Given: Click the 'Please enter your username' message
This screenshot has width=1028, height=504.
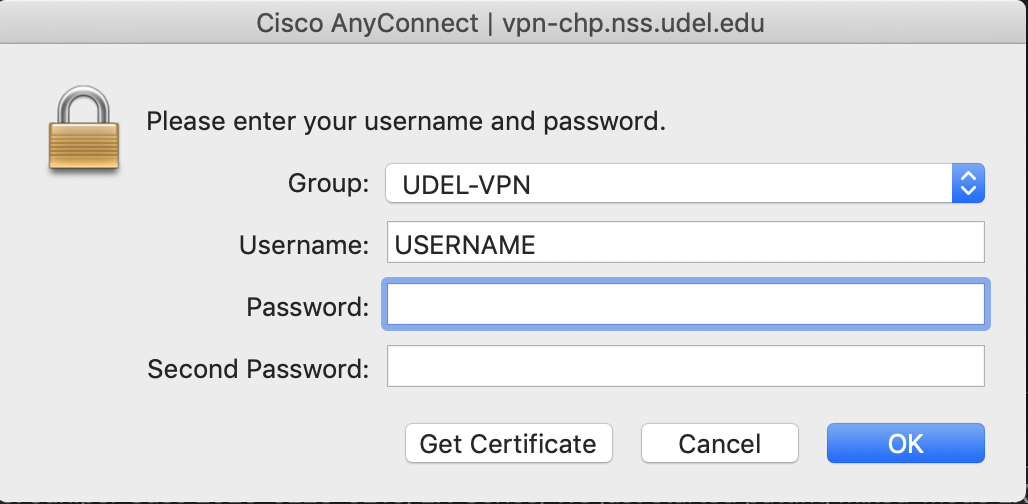Looking at the screenshot, I should pyautogui.click(x=406, y=122).
